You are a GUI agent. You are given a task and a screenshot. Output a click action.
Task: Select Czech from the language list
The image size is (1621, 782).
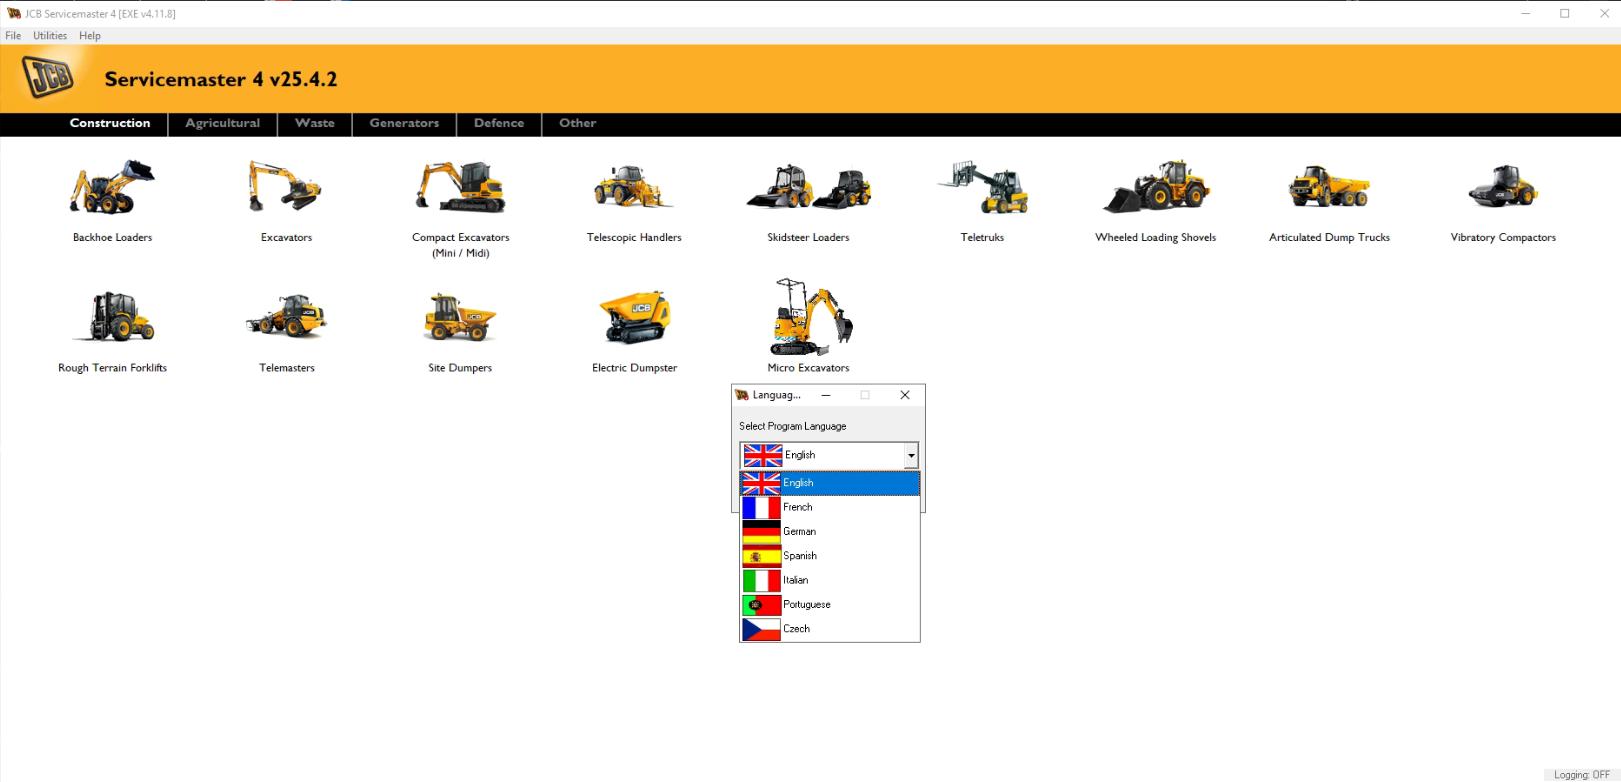(830, 629)
